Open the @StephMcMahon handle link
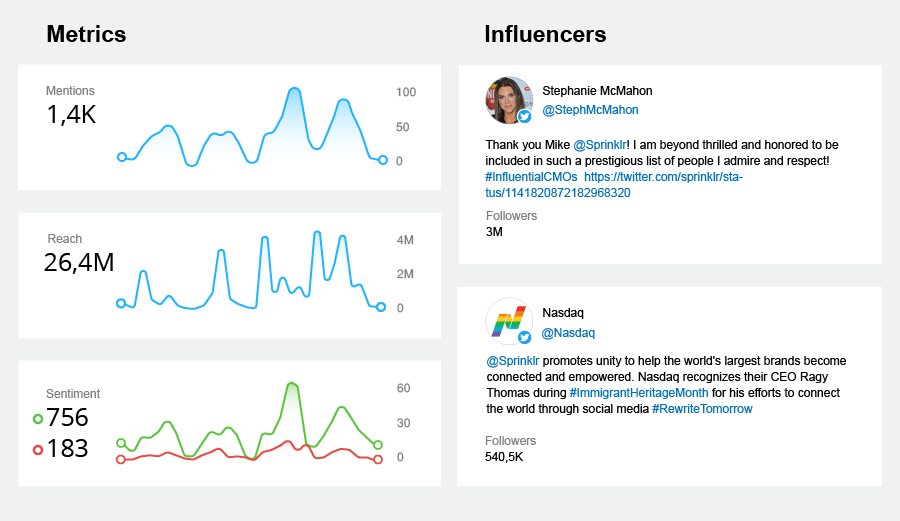Viewport: 900px width, 521px height. pyautogui.click(x=590, y=110)
